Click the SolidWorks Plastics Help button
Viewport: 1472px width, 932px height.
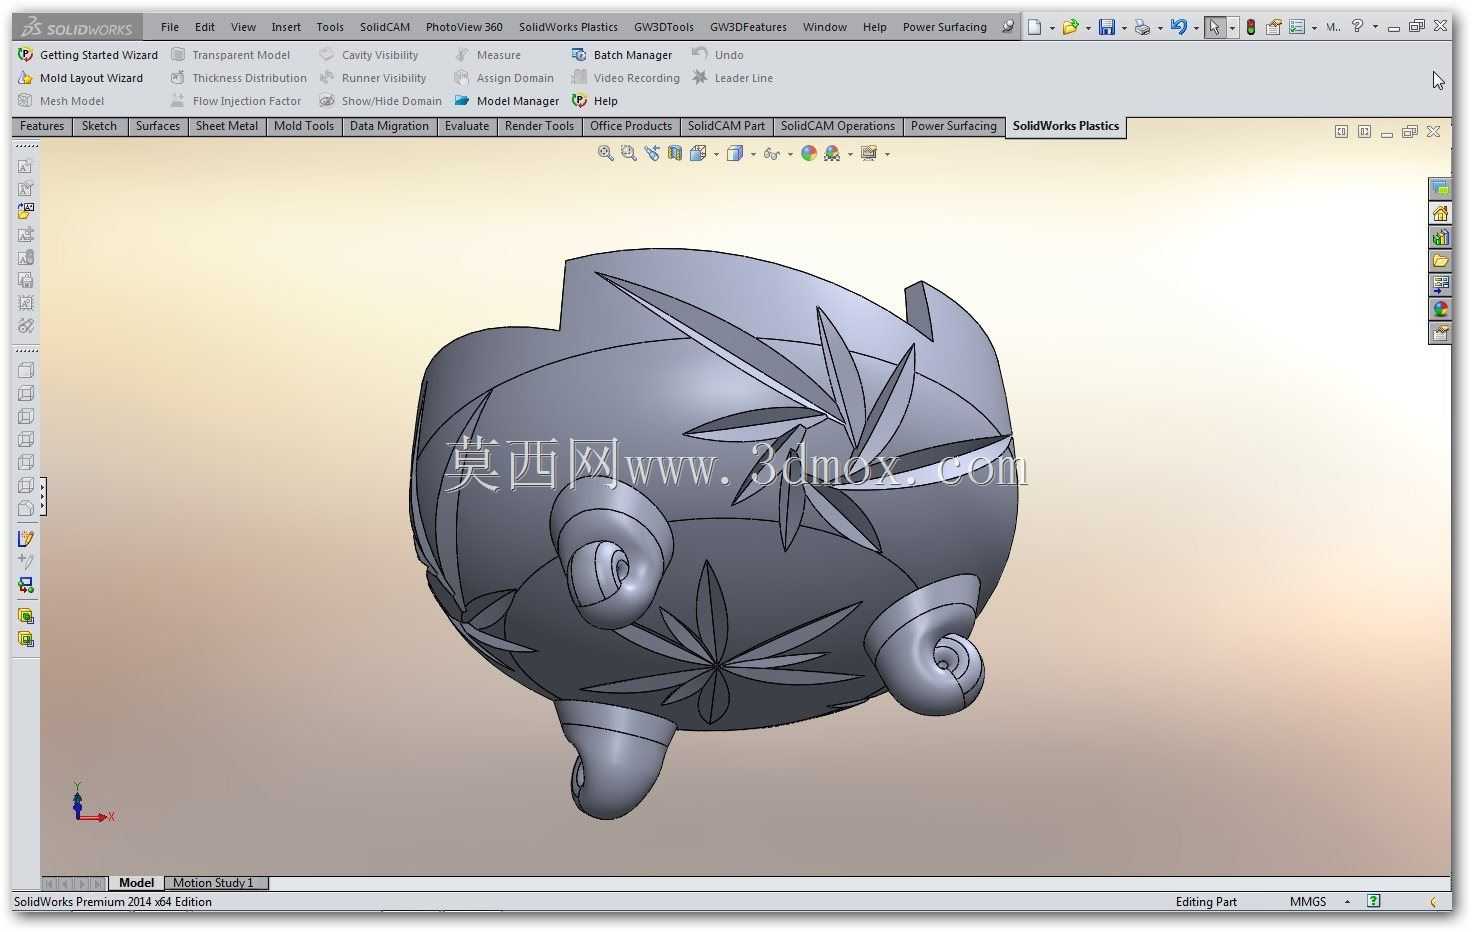click(594, 101)
